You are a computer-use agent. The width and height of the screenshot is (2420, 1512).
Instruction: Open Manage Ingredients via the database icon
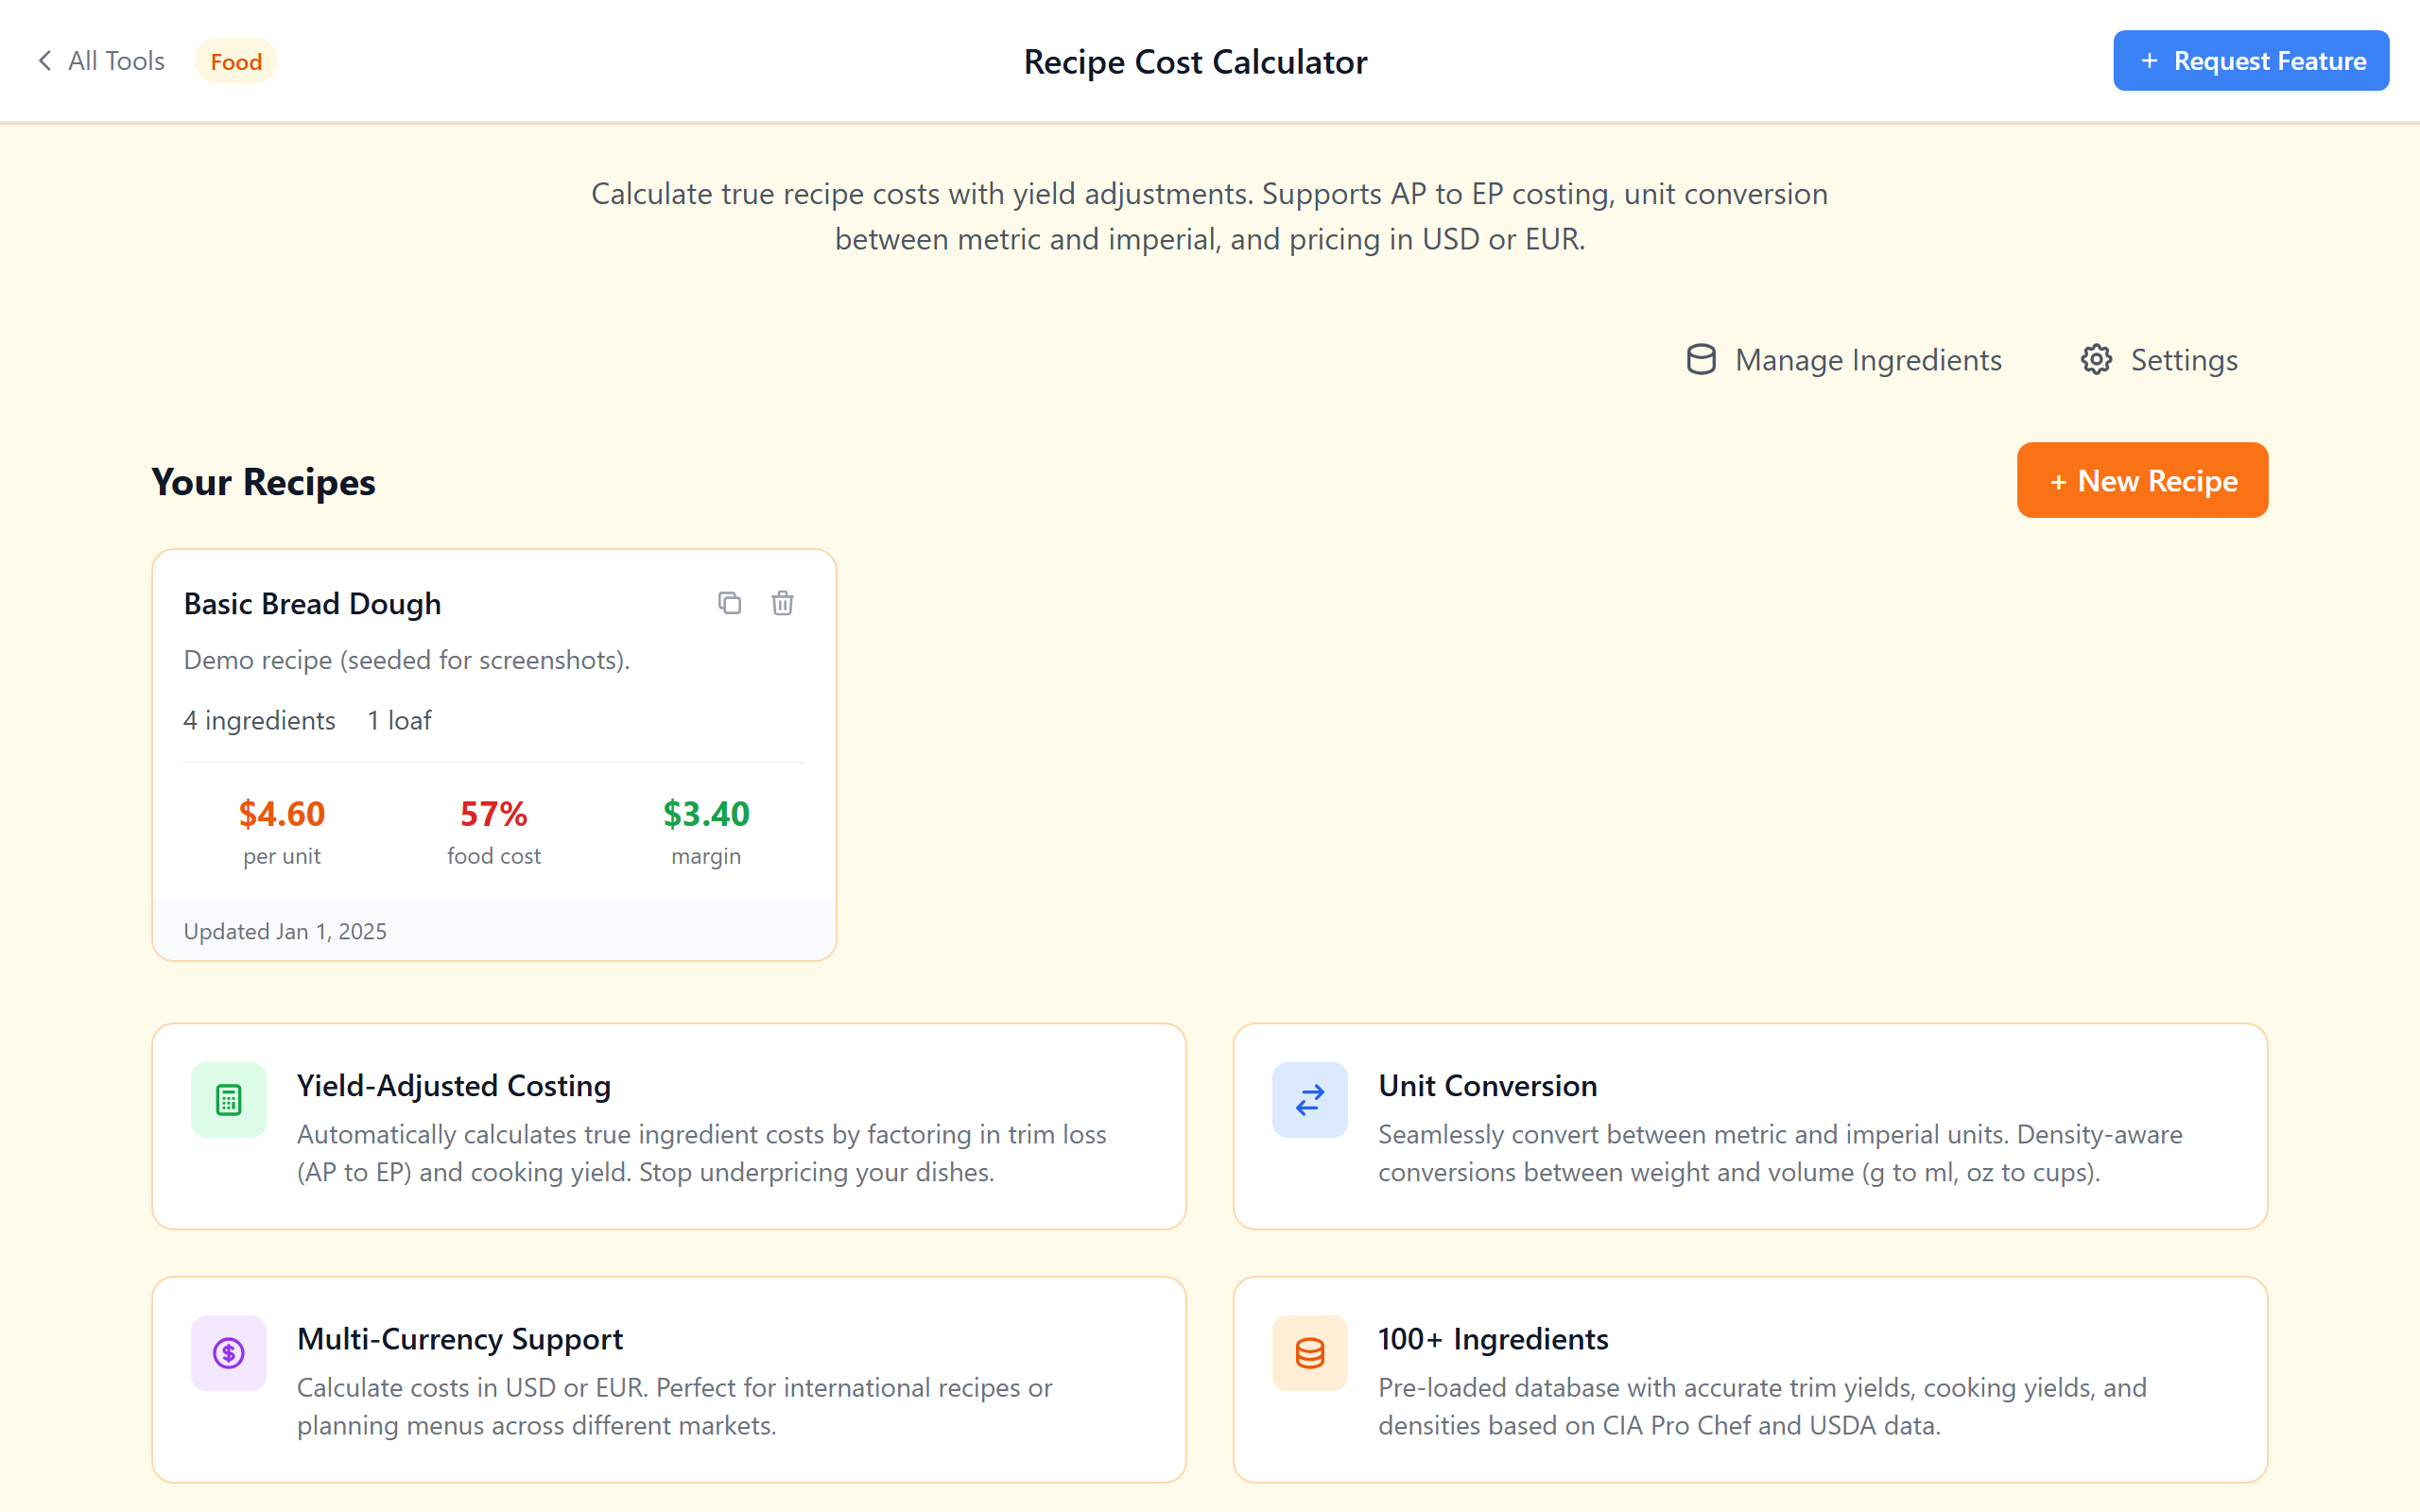tap(1701, 359)
